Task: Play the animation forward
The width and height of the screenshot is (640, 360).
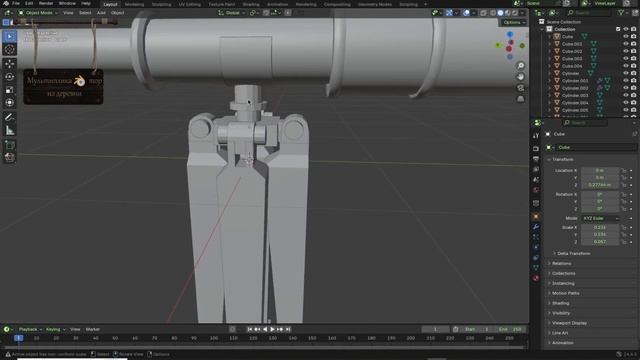Action: click(272, 329)
